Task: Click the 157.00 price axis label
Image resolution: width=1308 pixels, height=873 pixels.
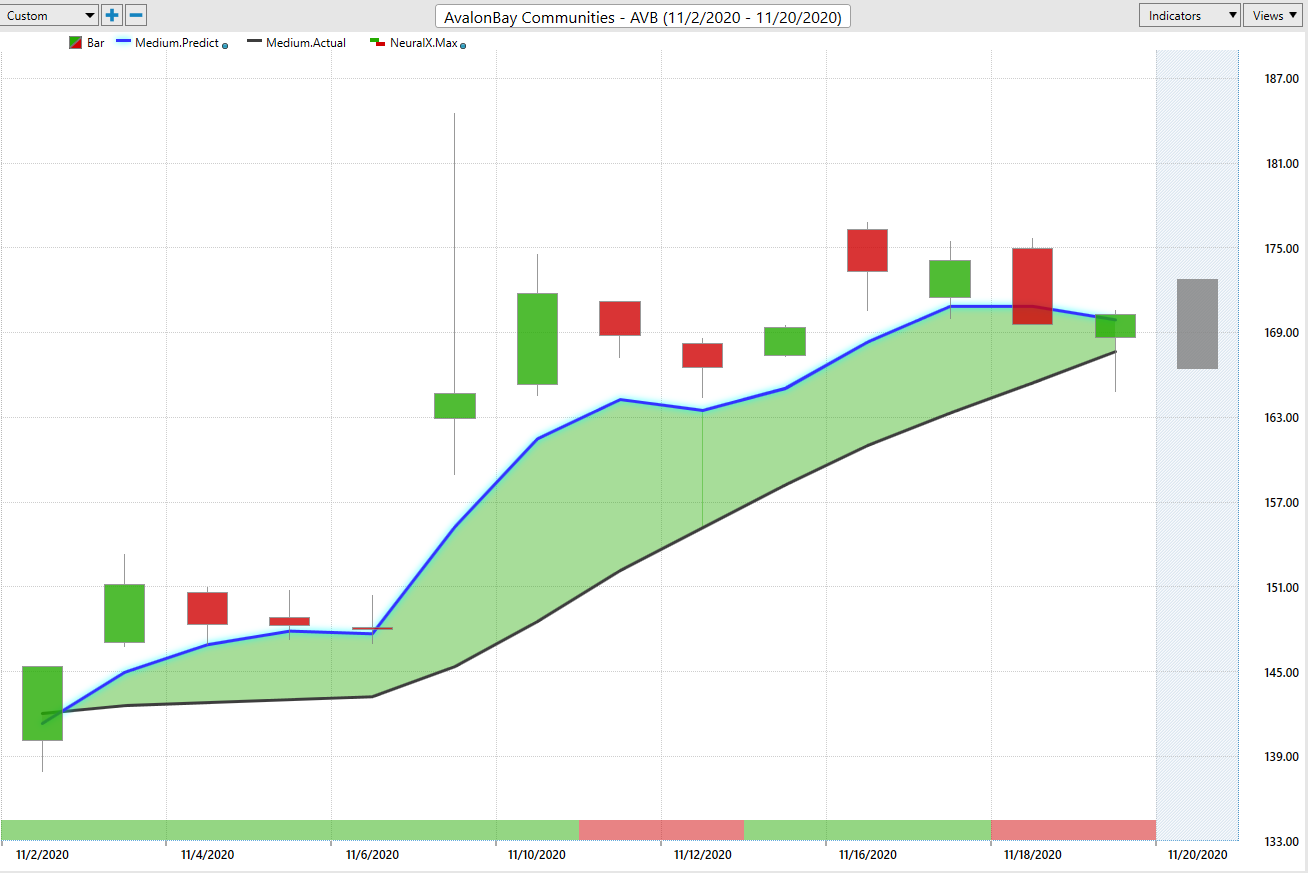Action: pyautogui.click(x=1282, y=503)
